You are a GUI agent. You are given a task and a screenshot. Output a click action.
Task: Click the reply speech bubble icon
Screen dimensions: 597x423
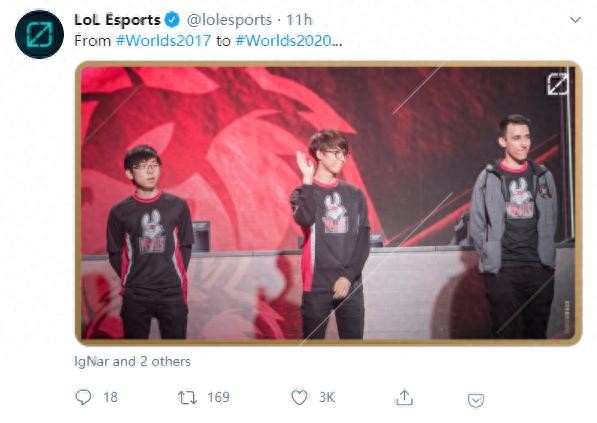pos(83,397)
